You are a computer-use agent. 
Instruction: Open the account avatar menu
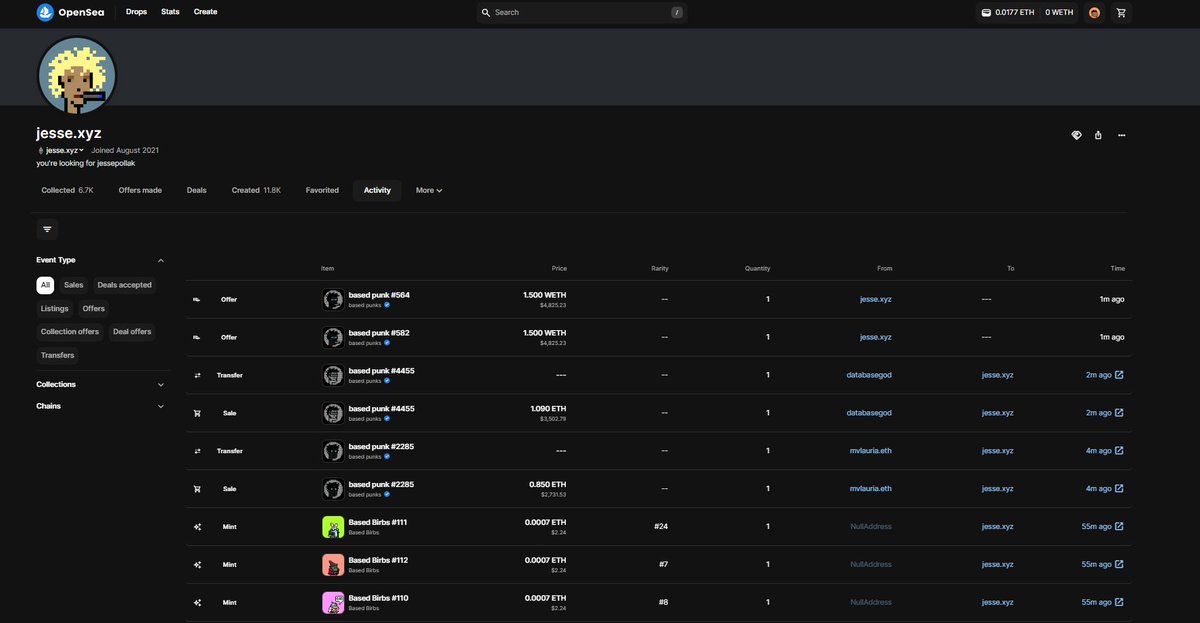point(1094,13)
